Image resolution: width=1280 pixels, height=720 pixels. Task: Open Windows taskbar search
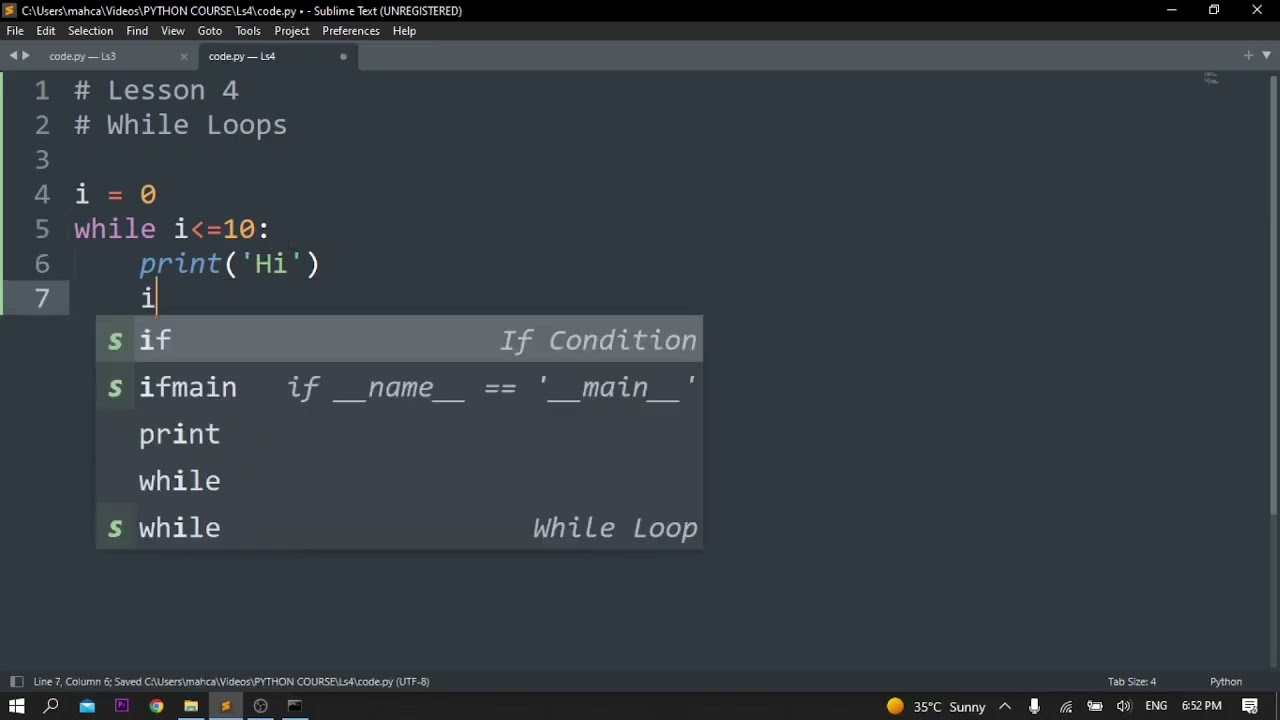[x=51, y=706]
